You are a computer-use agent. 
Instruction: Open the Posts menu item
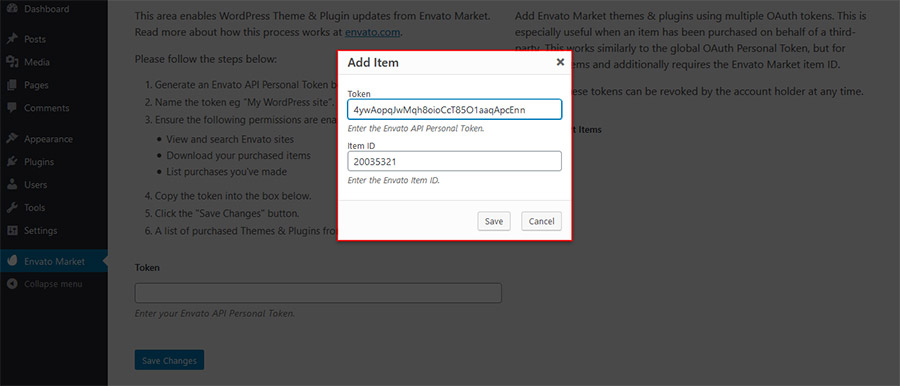click(x=54, y=39)
